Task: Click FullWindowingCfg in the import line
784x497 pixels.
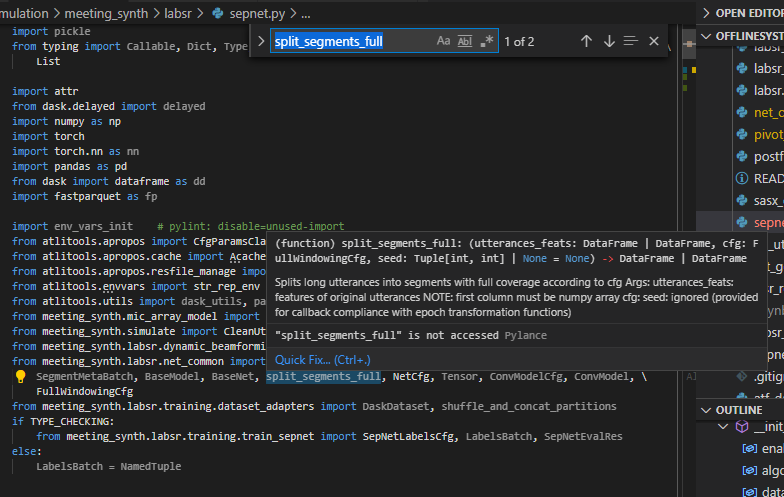Action: pos(84,392)
